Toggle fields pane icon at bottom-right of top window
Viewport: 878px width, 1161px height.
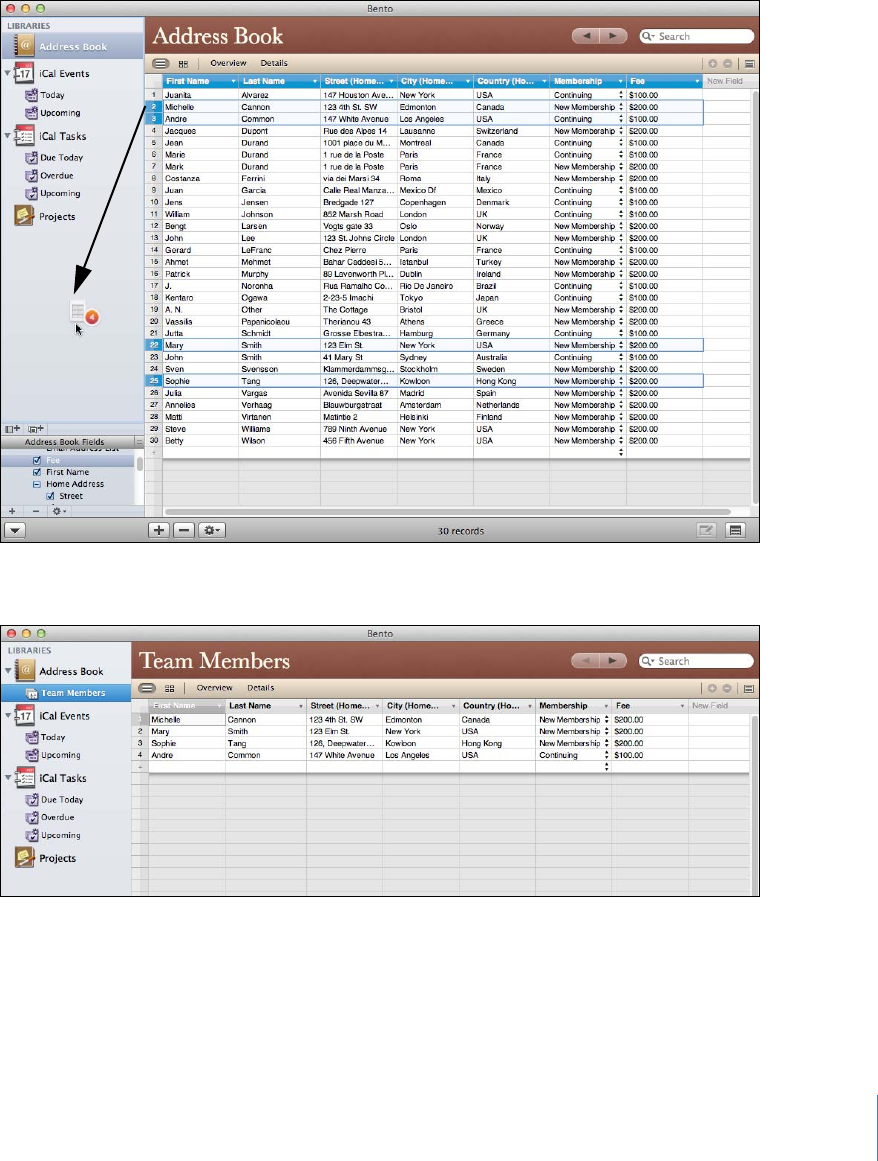(x=735, y=530)
